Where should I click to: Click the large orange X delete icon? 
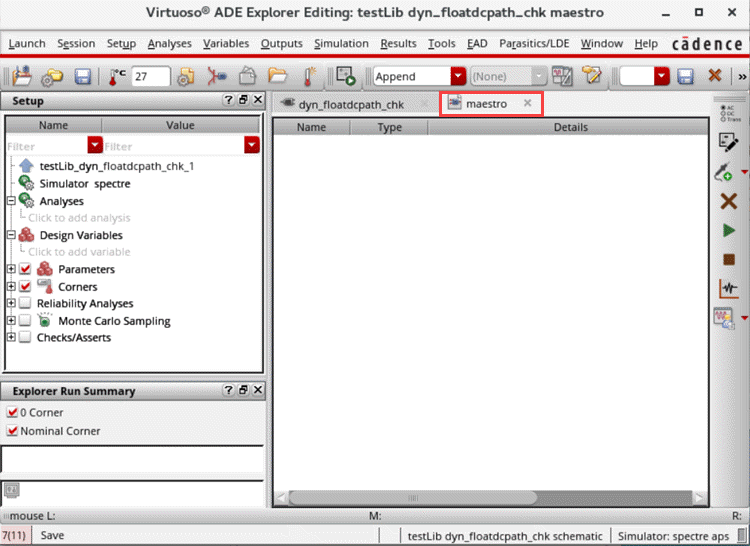tap(728, 201)
